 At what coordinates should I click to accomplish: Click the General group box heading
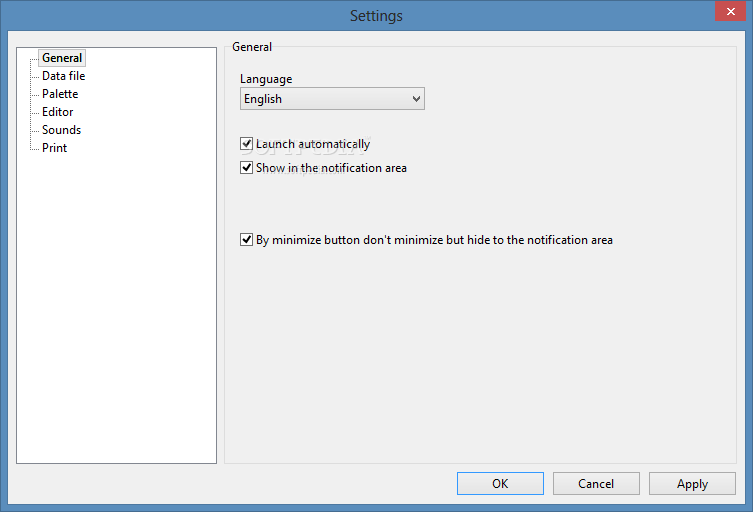click(252, 47)
